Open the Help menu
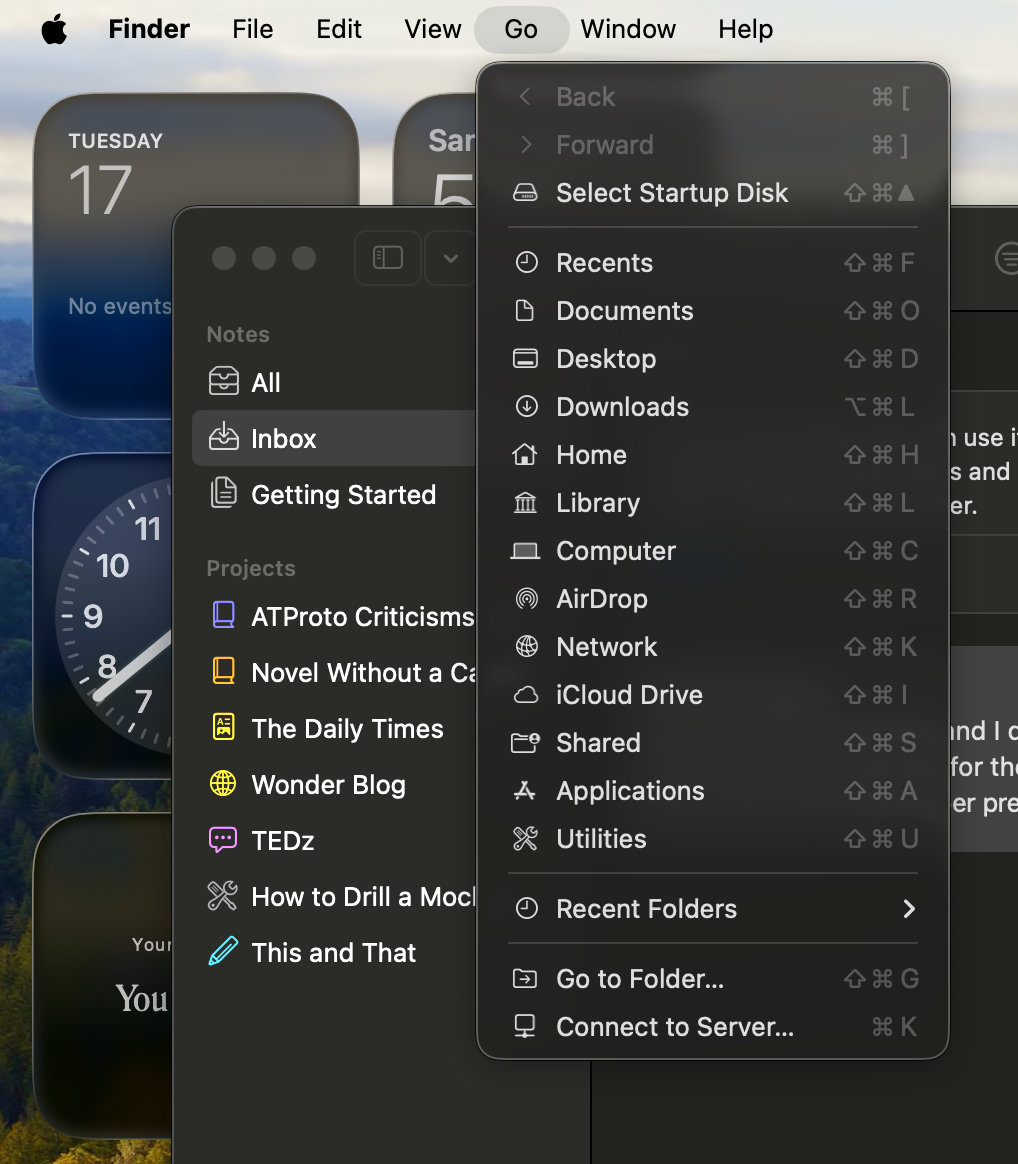Screen dimensions: 1018x1164 (x=745, y=30)
